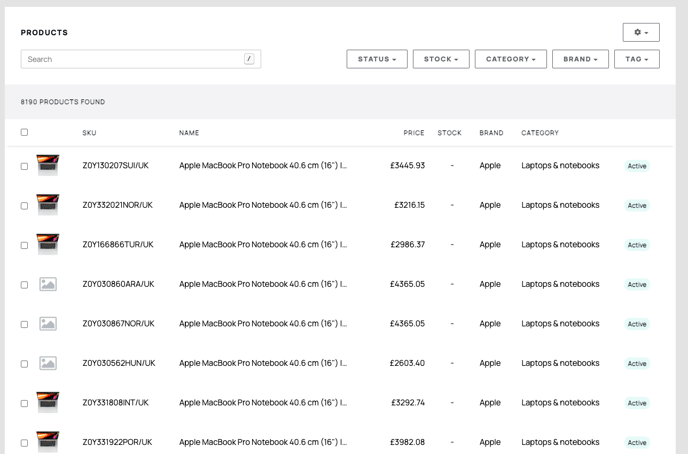Click product name in Z0Y130207SUI/UK row
688x454 pixels.
coord(263,165)
